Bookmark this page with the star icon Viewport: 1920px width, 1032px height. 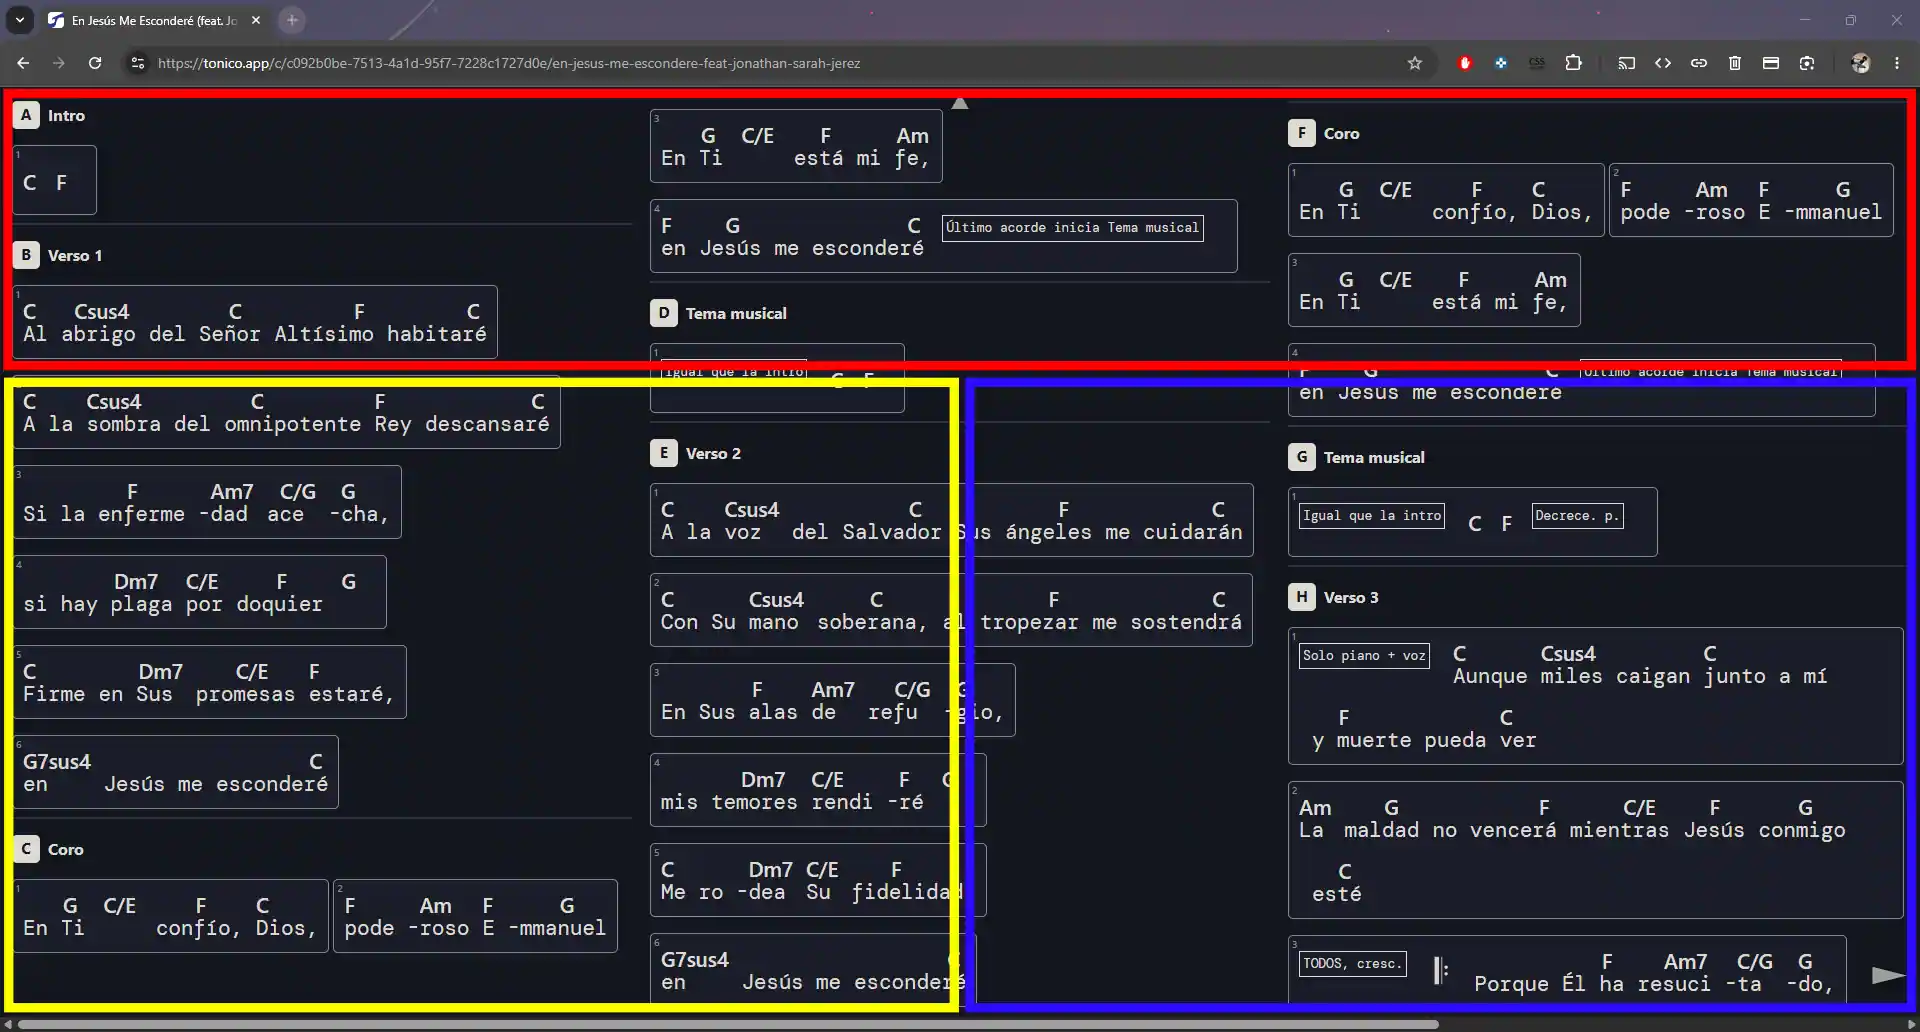click(1414, 63)
